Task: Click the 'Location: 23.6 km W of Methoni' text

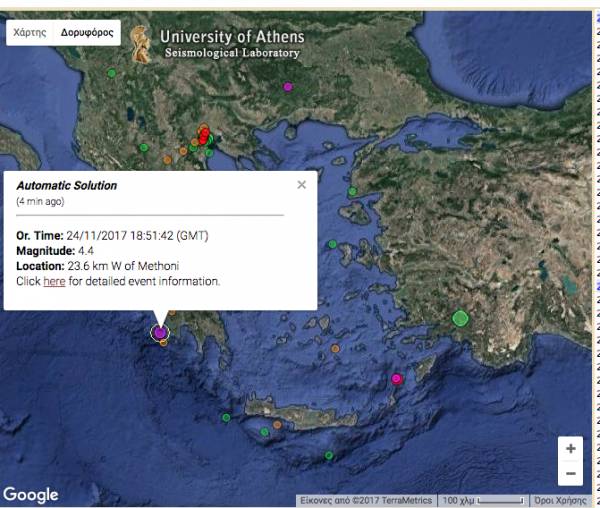Action: [x=98, y=266]
